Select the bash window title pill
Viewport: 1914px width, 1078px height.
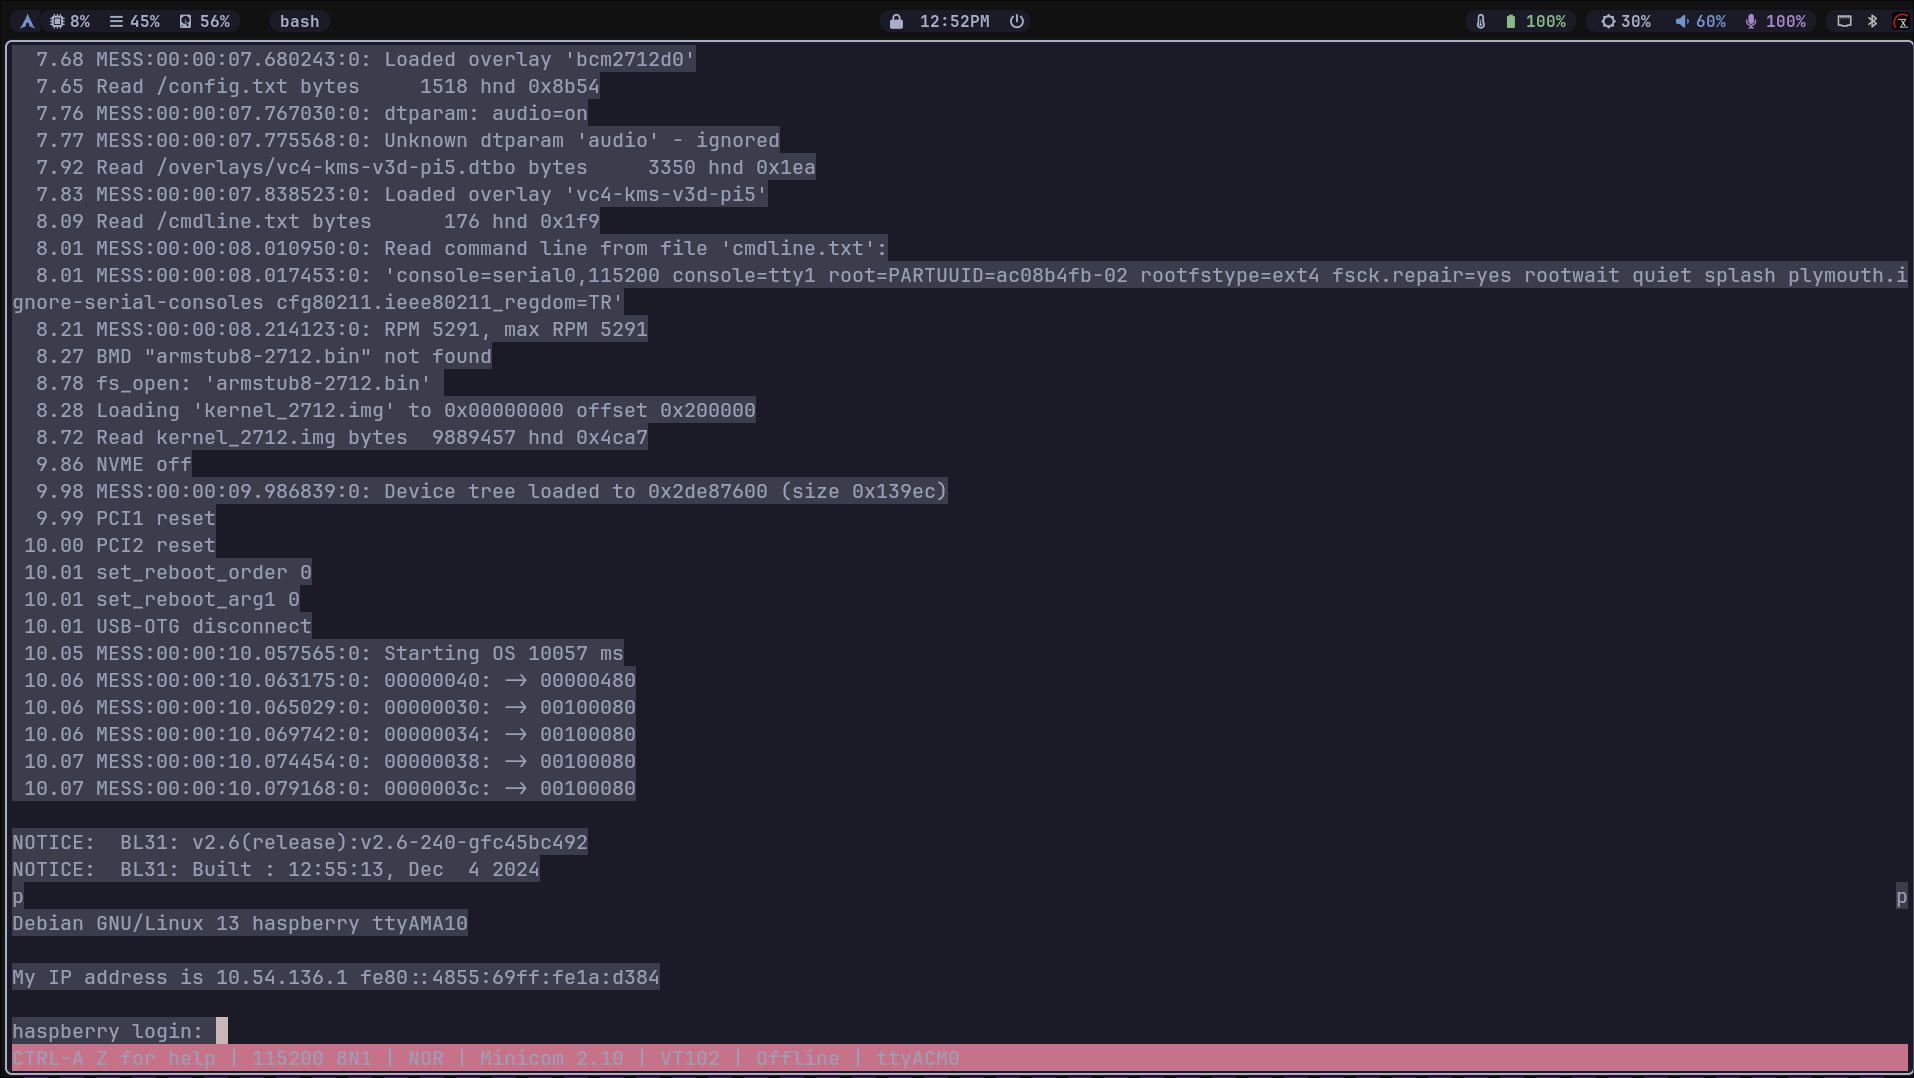(300, 21)
